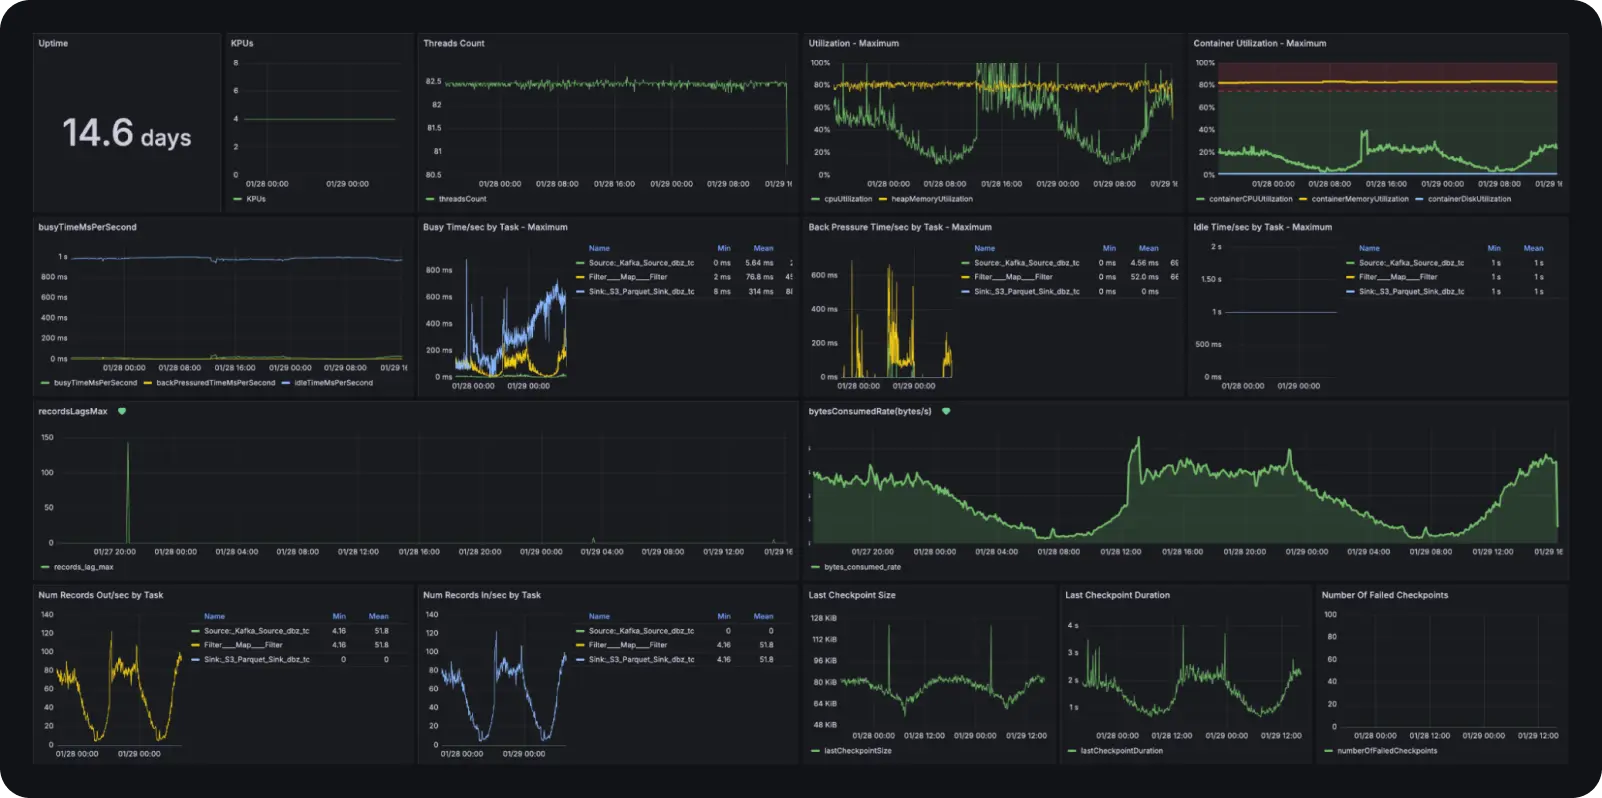Select Sink S3_Parquet row in Num Records Out legend
This screenshot has width=1602, height=798.
256,660
